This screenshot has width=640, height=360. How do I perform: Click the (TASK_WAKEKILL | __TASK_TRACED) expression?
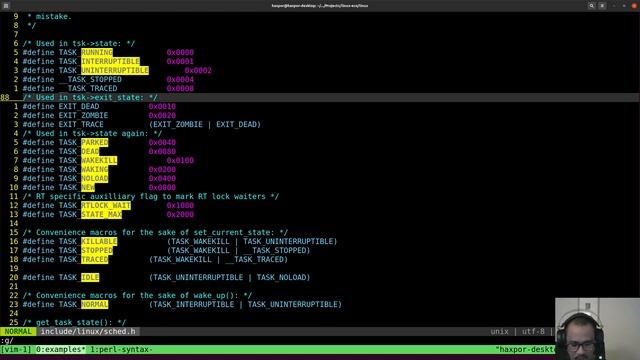[x=218, y=259]
